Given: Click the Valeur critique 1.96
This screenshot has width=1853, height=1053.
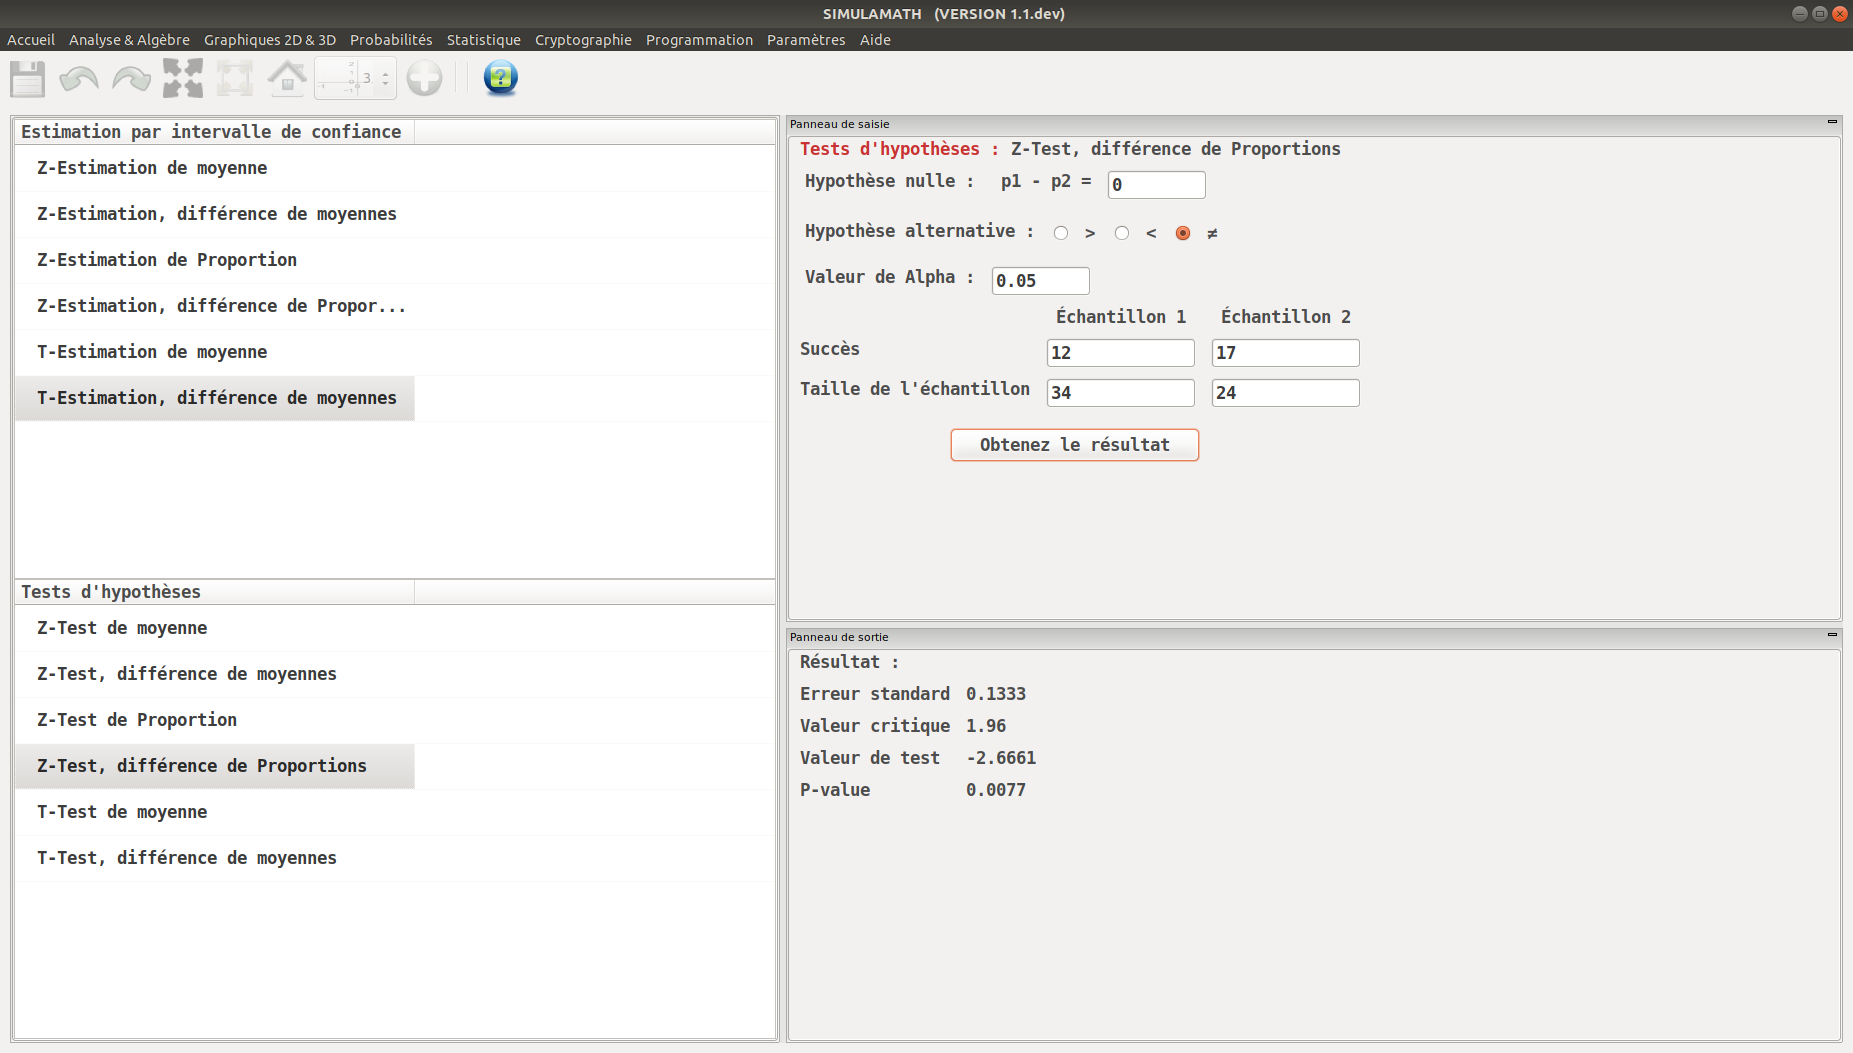Looking at the screenshot, I should pos(985,726).
